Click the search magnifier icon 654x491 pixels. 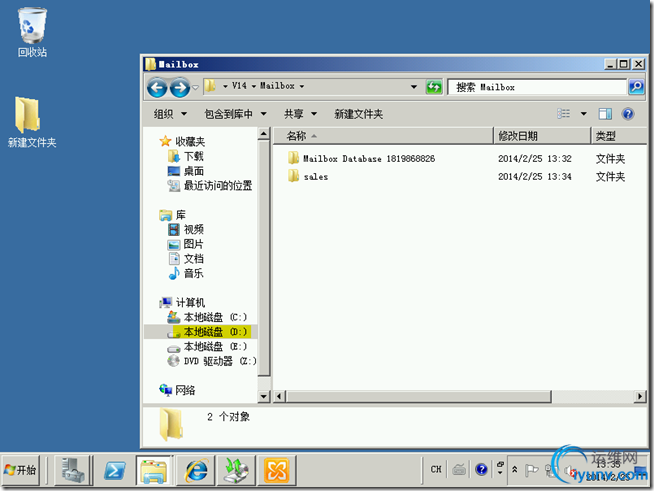pos(636,87)
